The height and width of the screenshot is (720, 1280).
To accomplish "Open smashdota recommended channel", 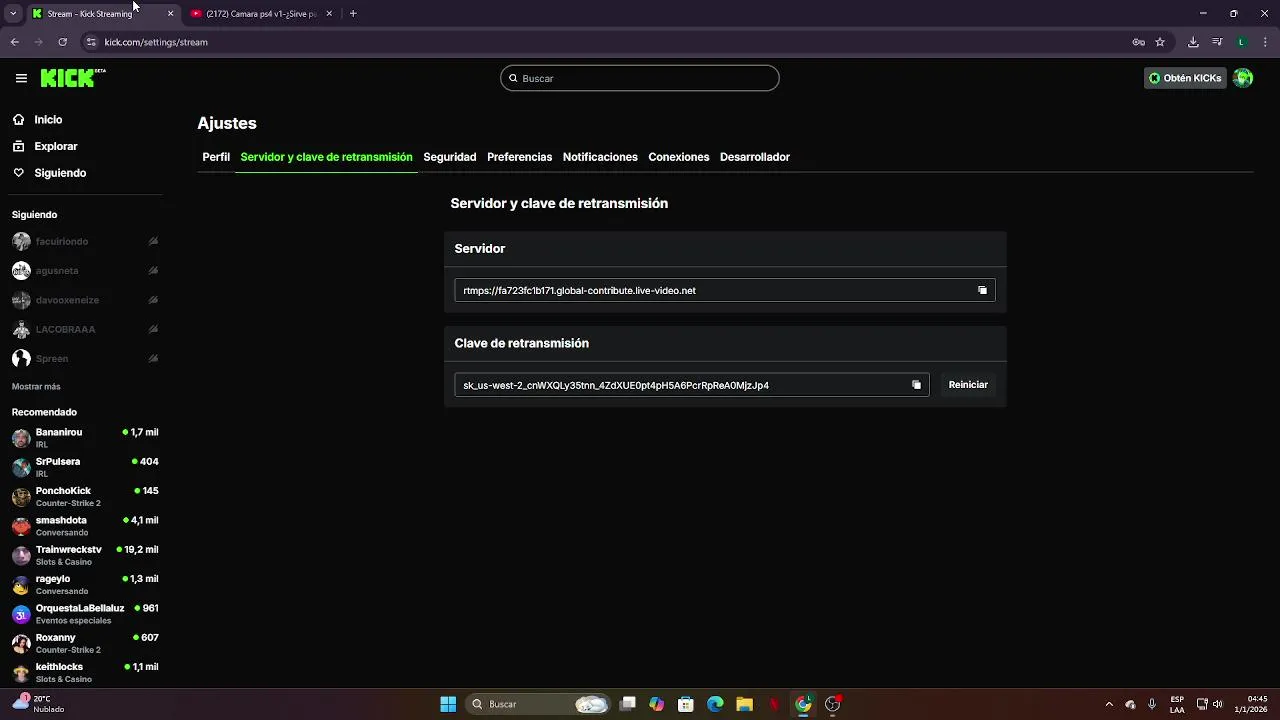I will 85,526.
